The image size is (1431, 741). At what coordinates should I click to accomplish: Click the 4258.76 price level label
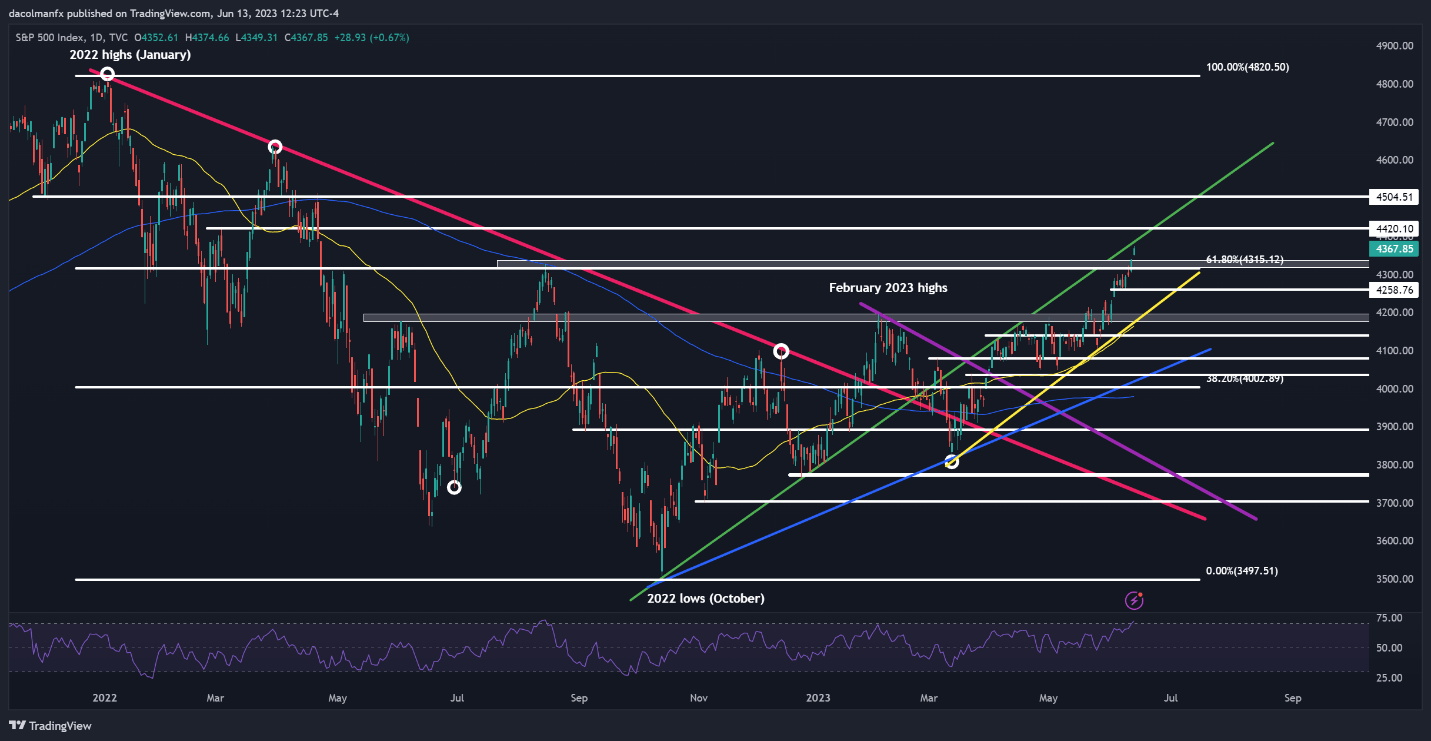pyautogui.click(x=1395, y=290)
